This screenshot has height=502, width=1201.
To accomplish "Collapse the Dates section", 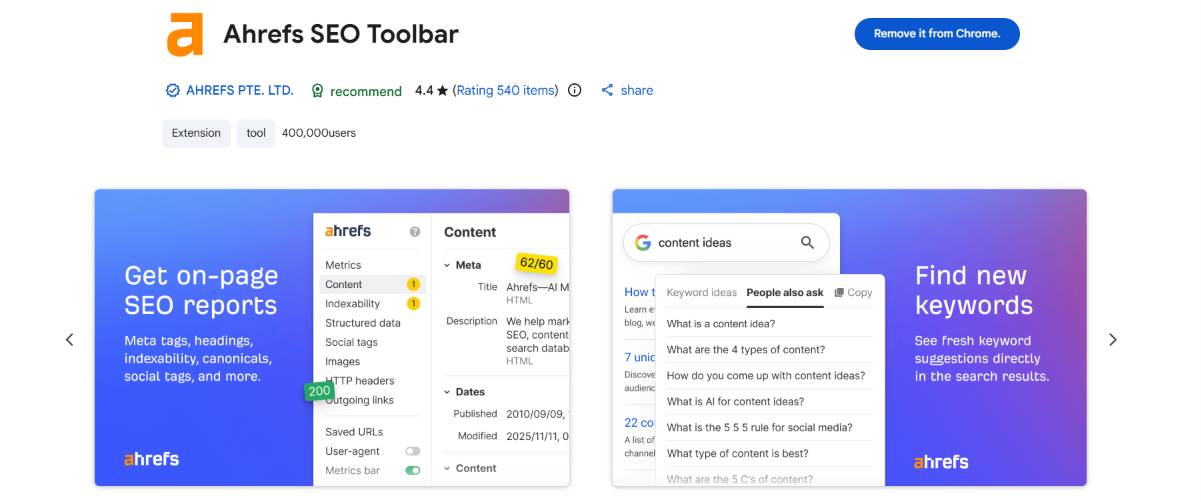I will tap(446, 392).
